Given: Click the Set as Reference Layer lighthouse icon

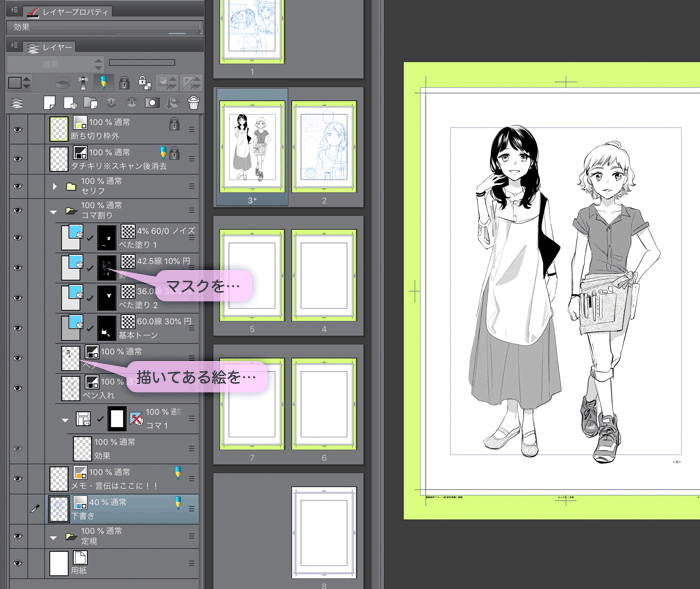Looking at the screenshot, I should click(x=83, y=83).
